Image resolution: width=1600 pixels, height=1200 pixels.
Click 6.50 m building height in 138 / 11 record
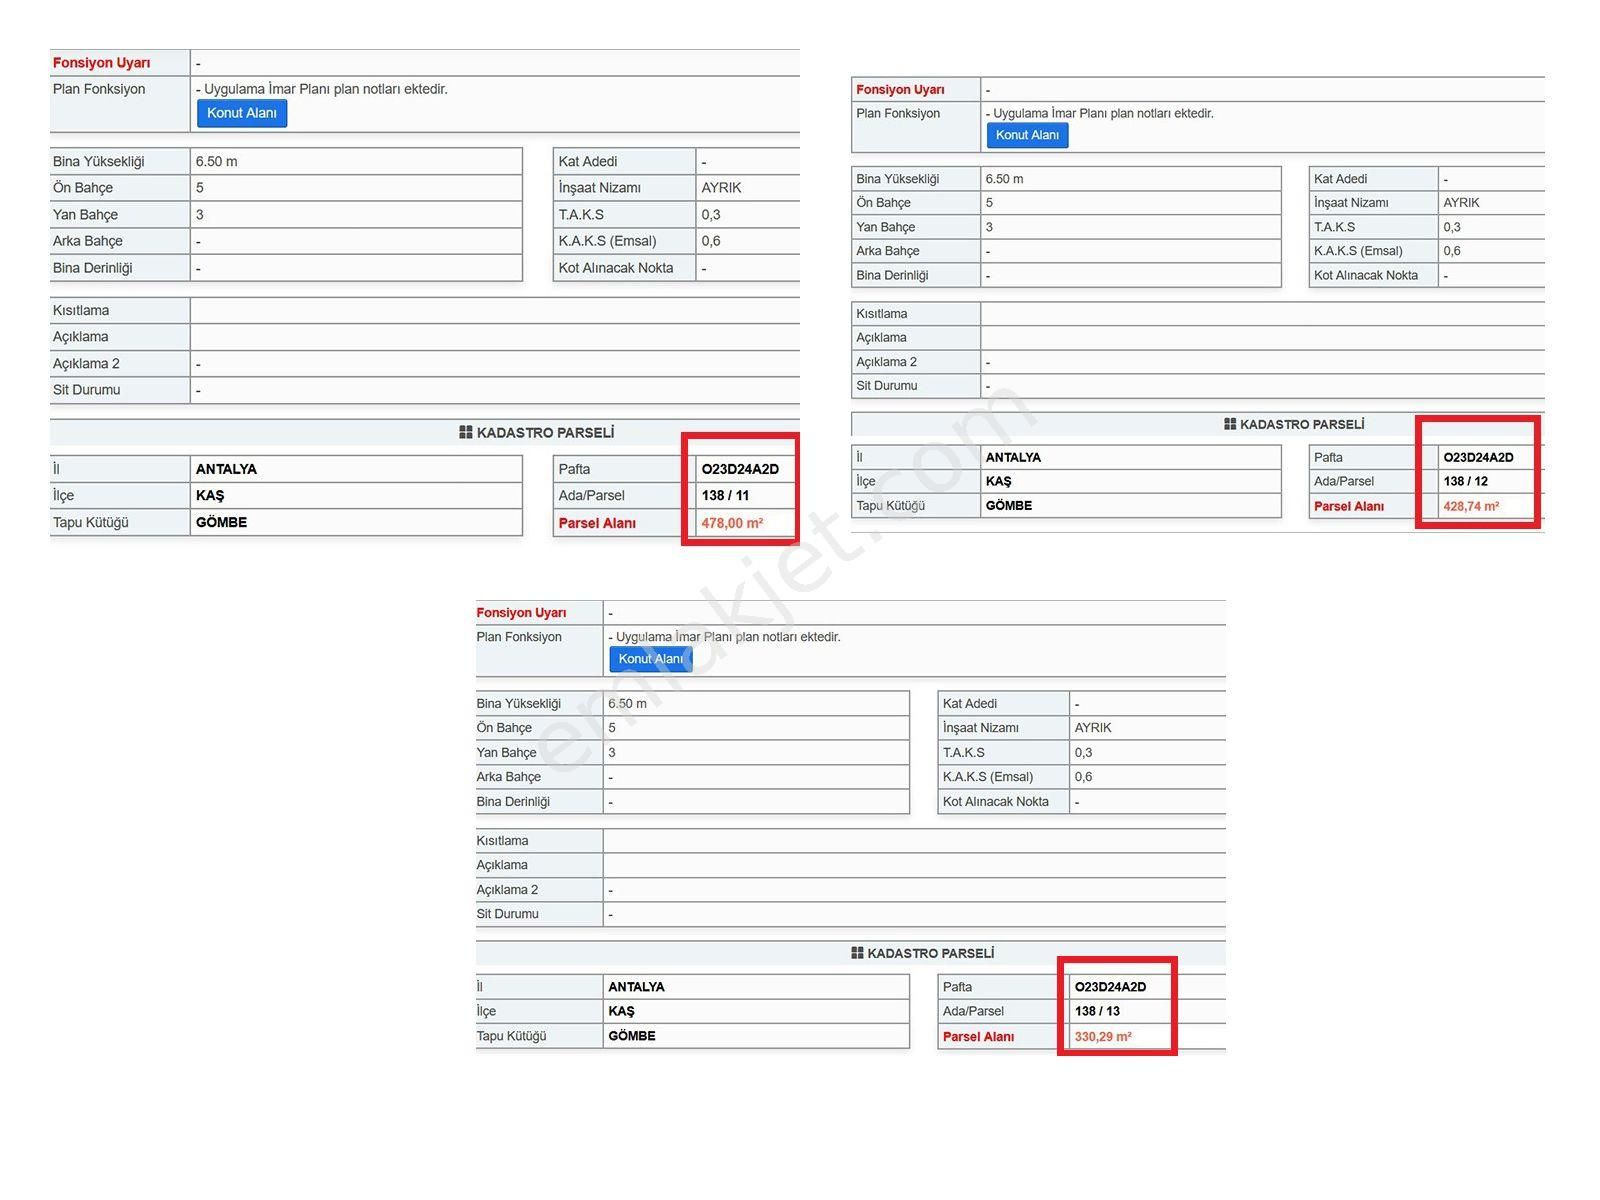217,161
